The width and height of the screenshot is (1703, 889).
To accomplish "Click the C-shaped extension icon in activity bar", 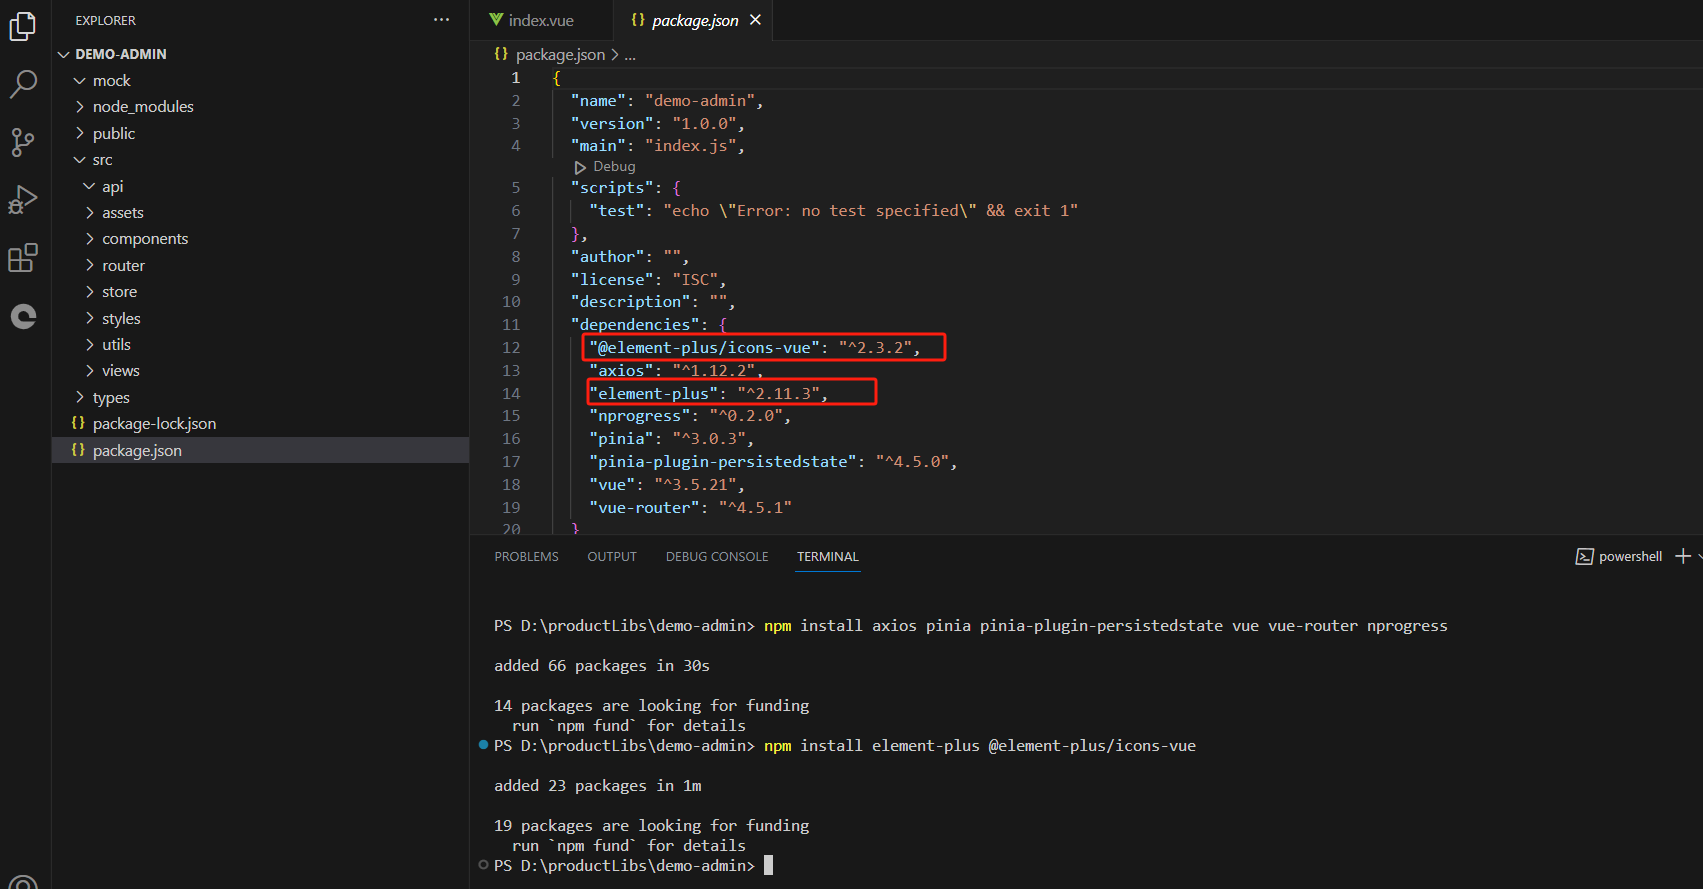I will point(23,317).
